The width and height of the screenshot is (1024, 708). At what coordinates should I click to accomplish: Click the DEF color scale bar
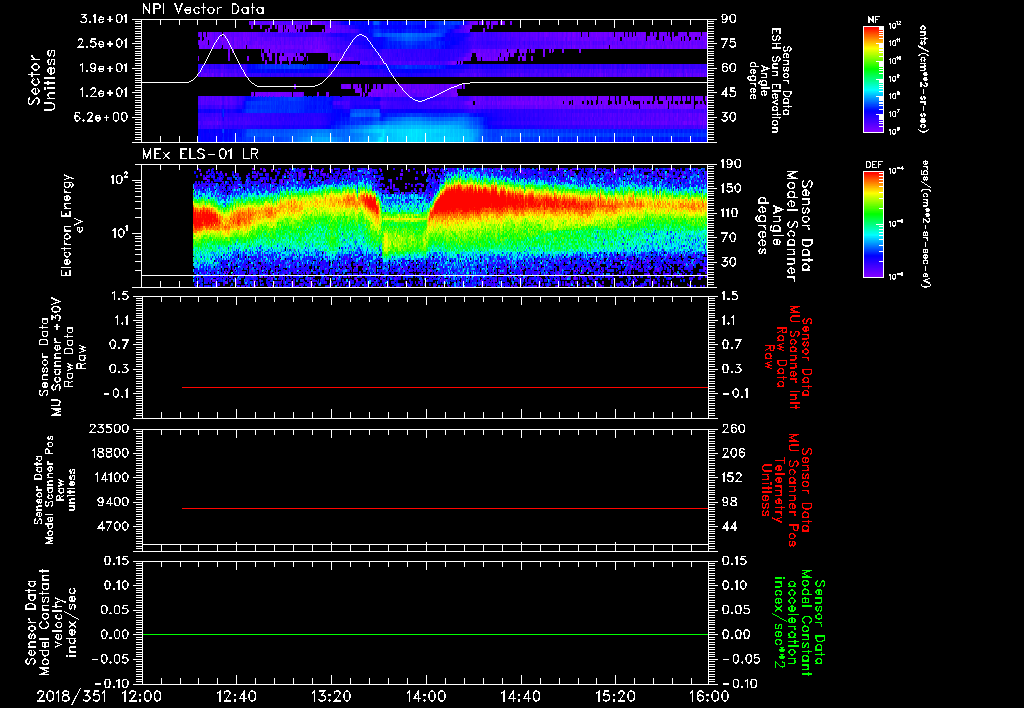pyautogui.click(x=874, y=224)
